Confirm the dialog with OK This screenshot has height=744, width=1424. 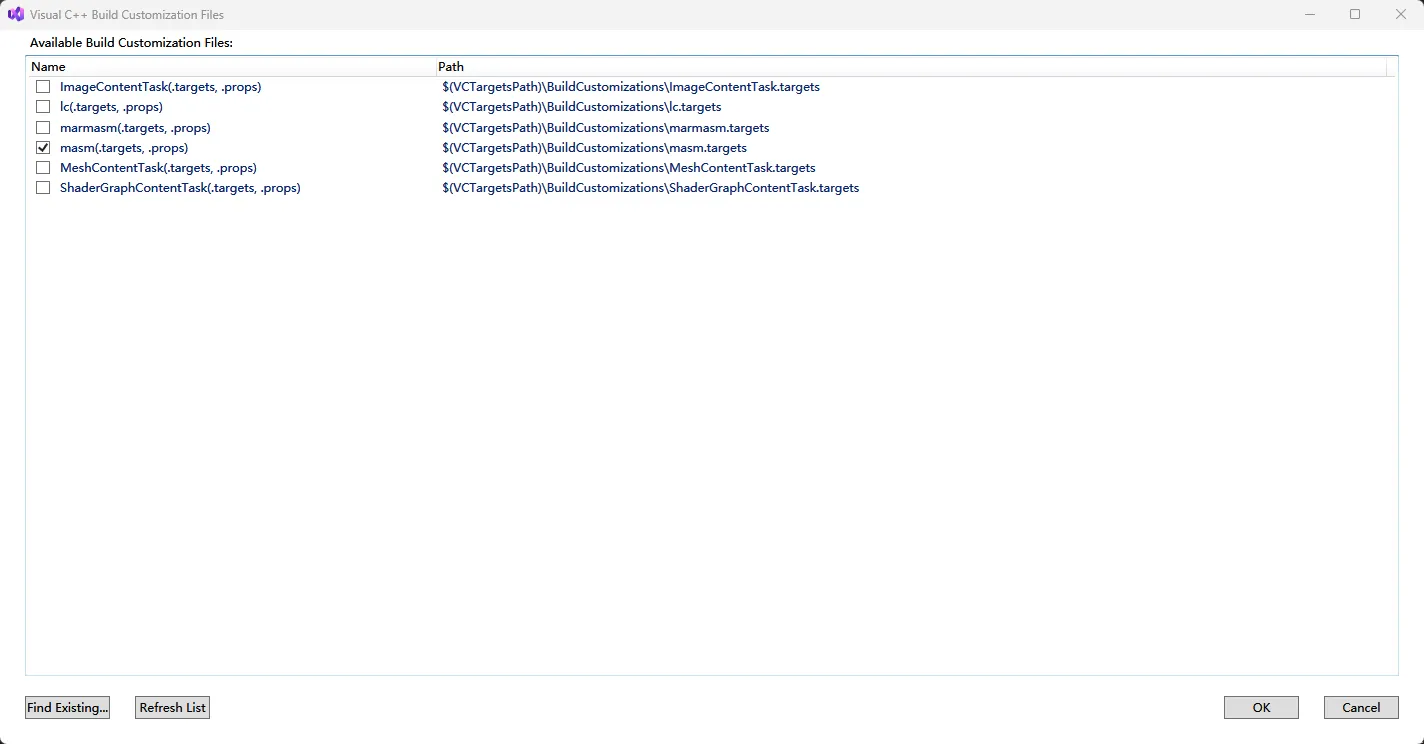1261,707
